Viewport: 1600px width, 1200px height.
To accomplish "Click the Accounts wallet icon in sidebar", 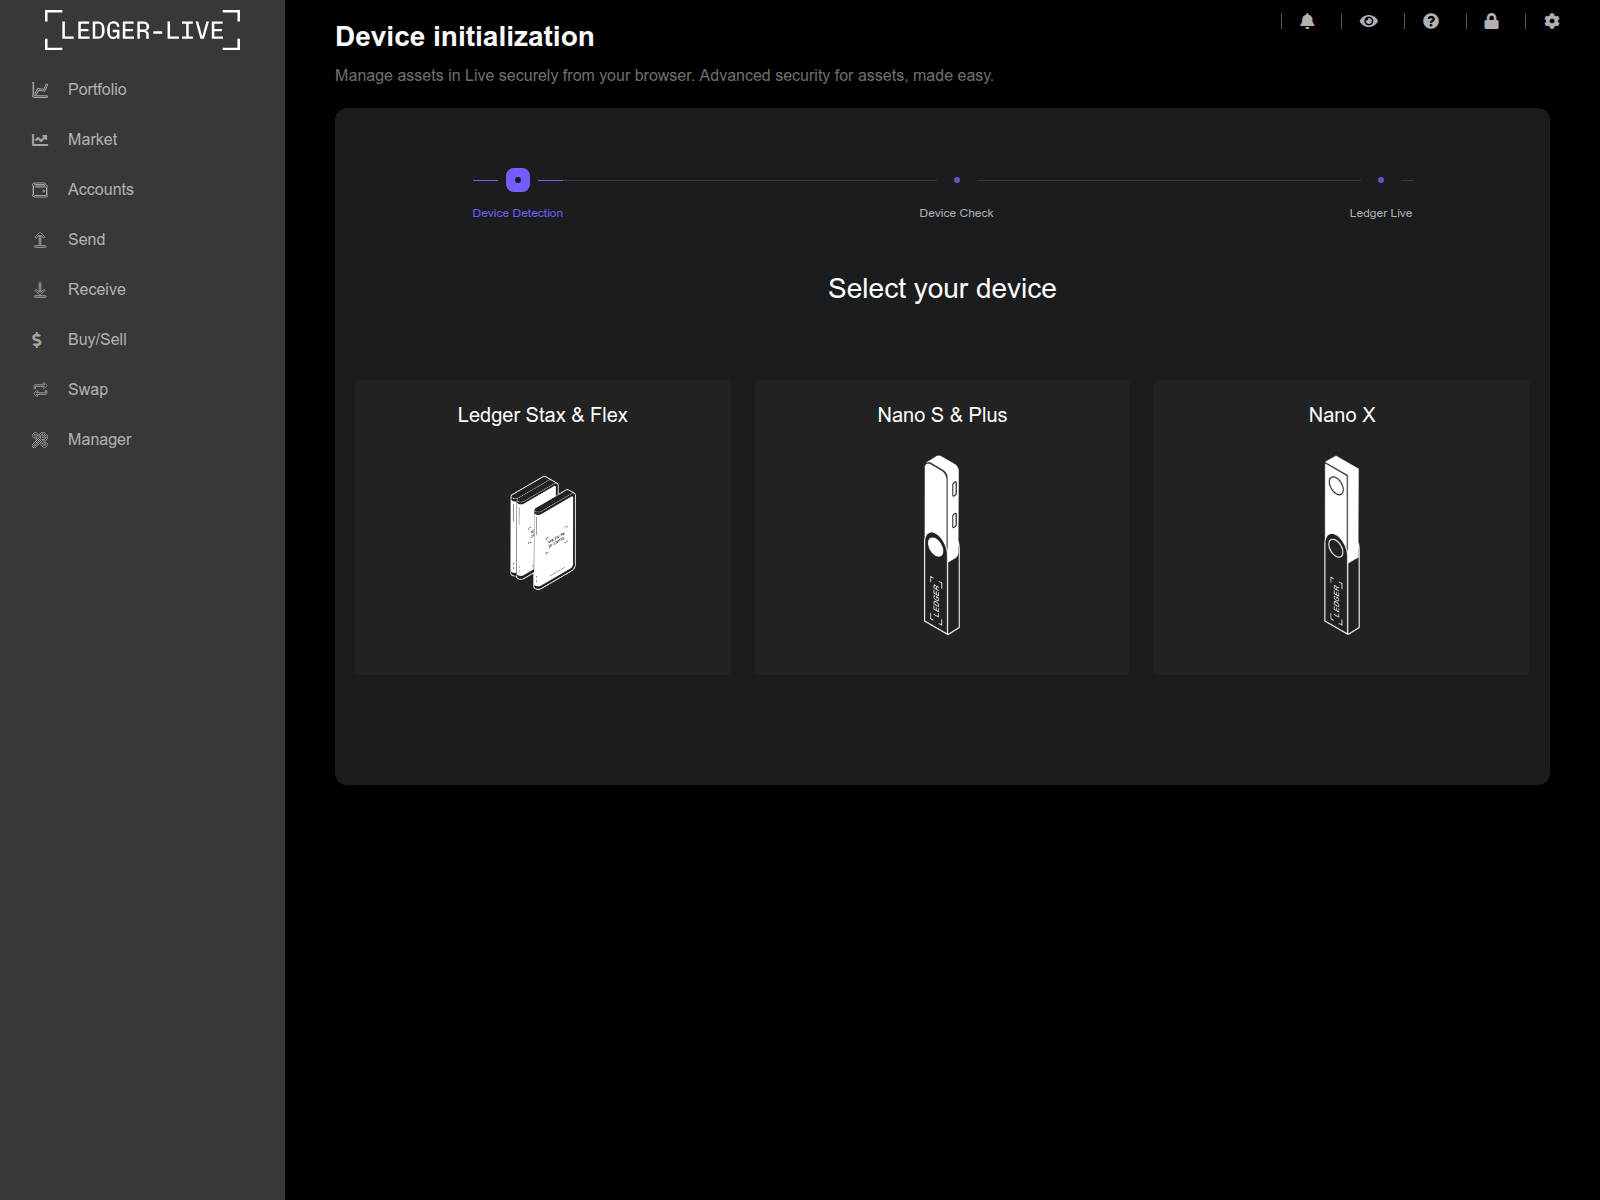I will [40, 190].
